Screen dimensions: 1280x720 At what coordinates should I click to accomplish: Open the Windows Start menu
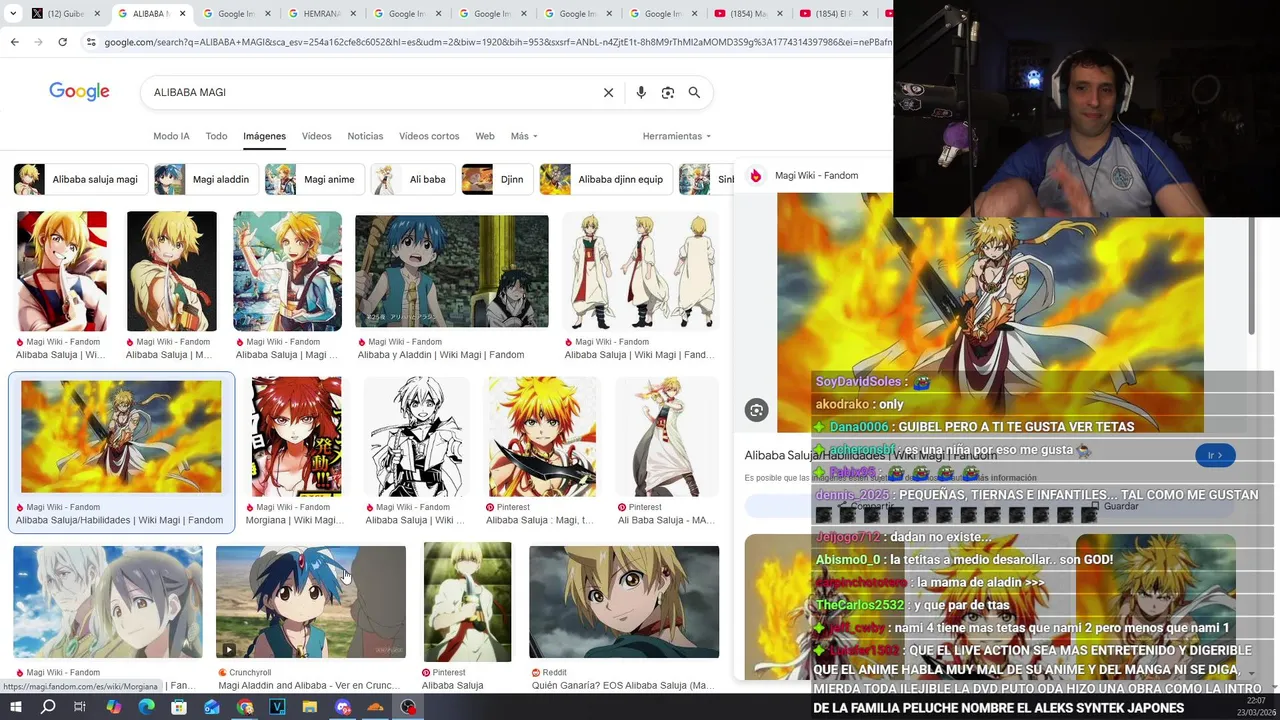pyautogui.click(x=15, y=707)
